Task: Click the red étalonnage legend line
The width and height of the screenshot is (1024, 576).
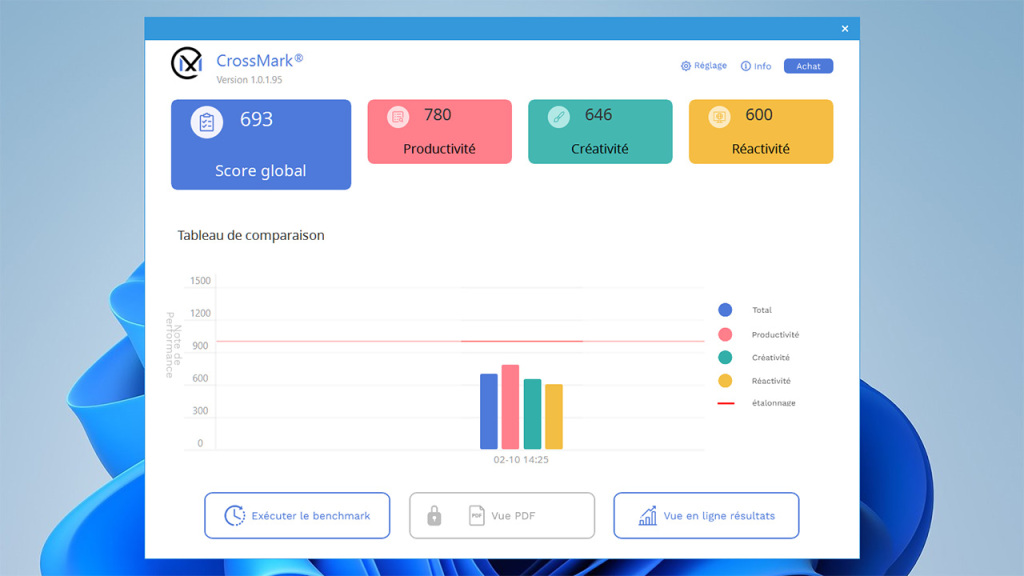Action: (x=726, y=403)
